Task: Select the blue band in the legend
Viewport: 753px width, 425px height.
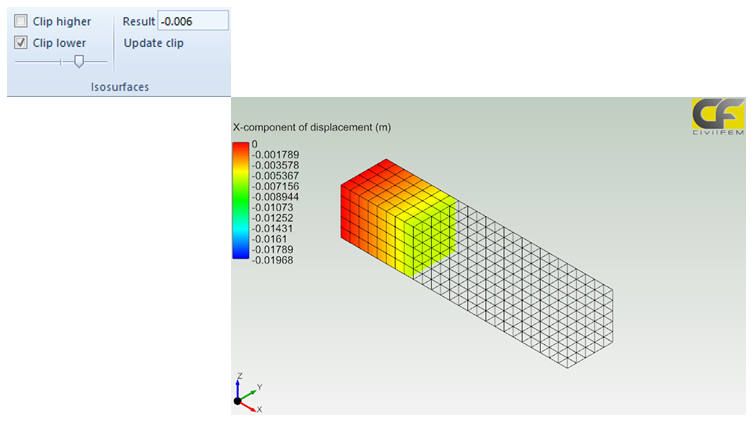Action: pyautogui.click(x=240, y=250)
